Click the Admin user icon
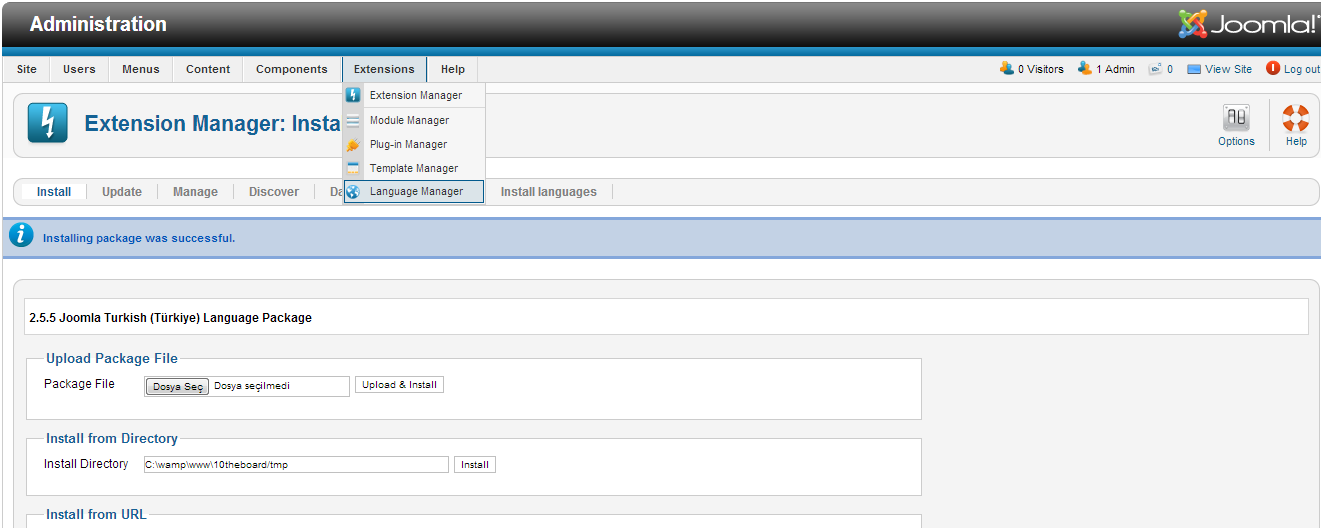The height and width of the screenshot is (528, 1321). [x=1085, y=69]
